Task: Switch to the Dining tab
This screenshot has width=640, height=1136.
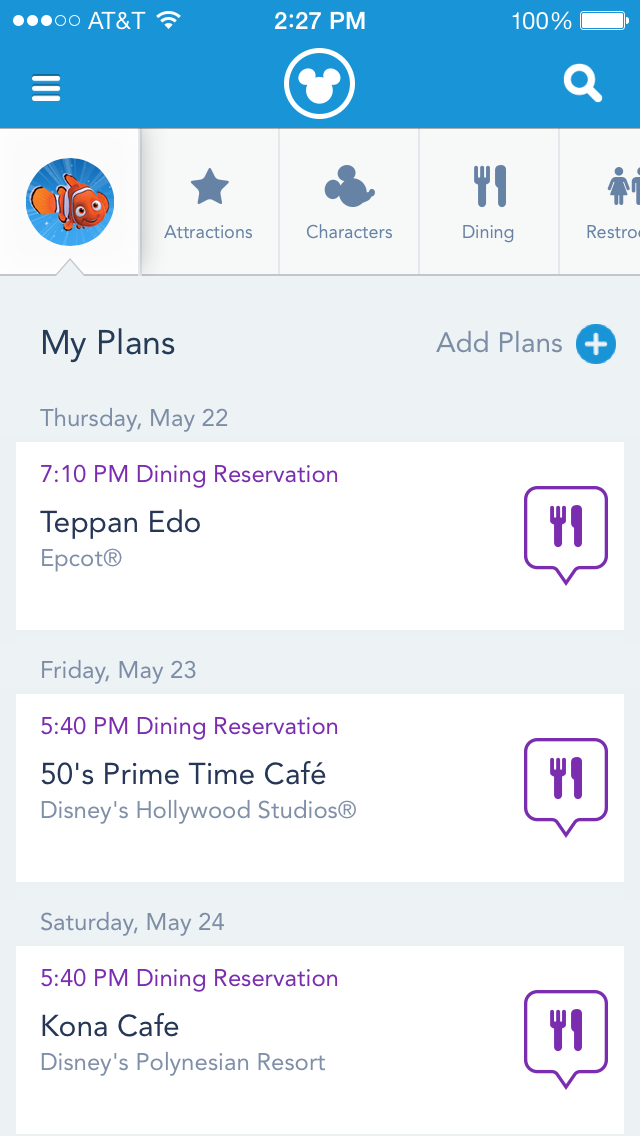Action: click(x=489, y=203)
